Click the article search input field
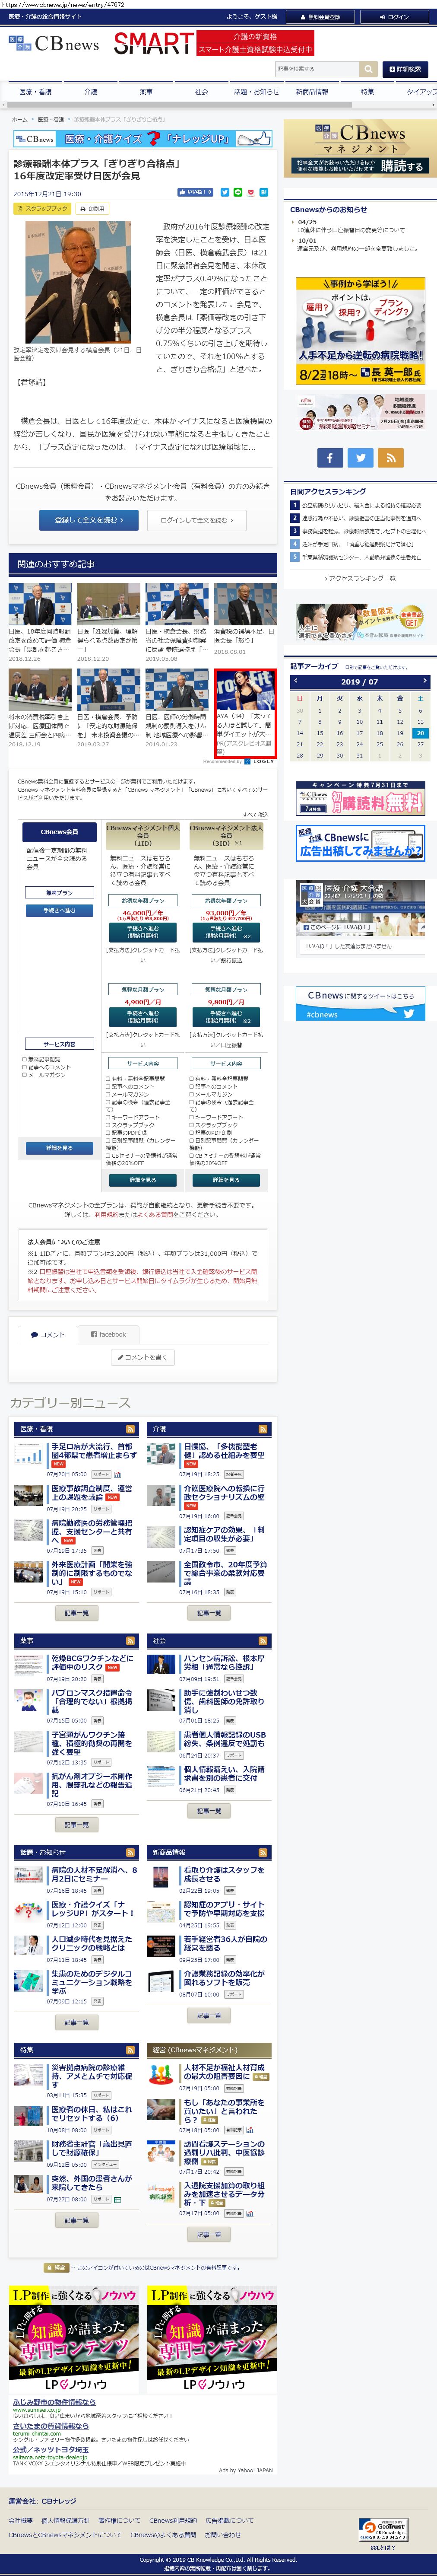The image size is (437, 2576). pos(317,69)
